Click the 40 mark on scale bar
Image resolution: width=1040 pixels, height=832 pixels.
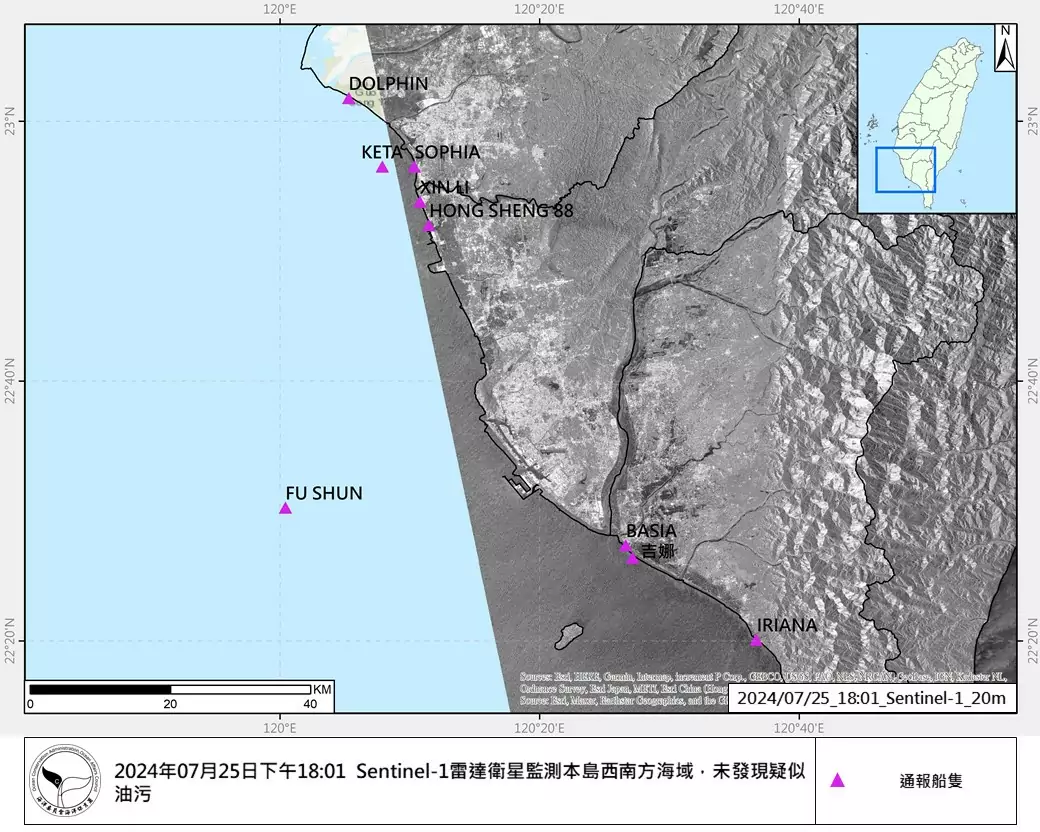[x=310, y=704]
